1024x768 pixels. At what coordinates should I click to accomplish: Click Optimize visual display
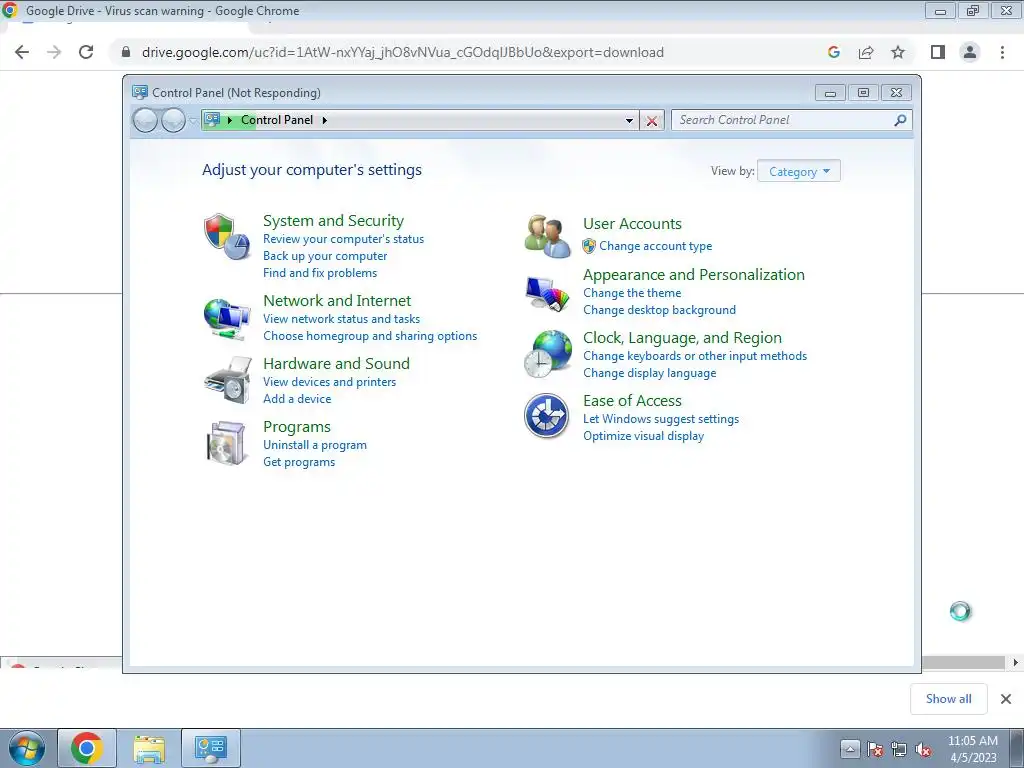(x=643, y=436)
